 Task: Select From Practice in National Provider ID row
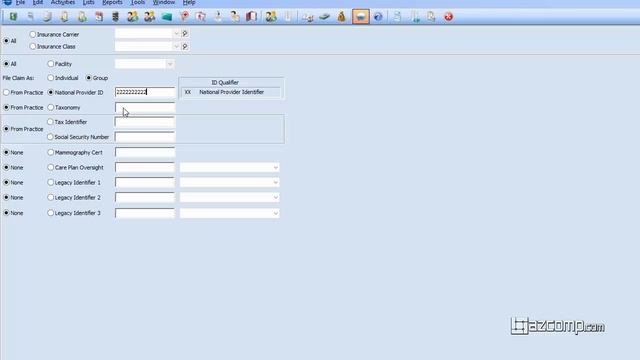6,93
